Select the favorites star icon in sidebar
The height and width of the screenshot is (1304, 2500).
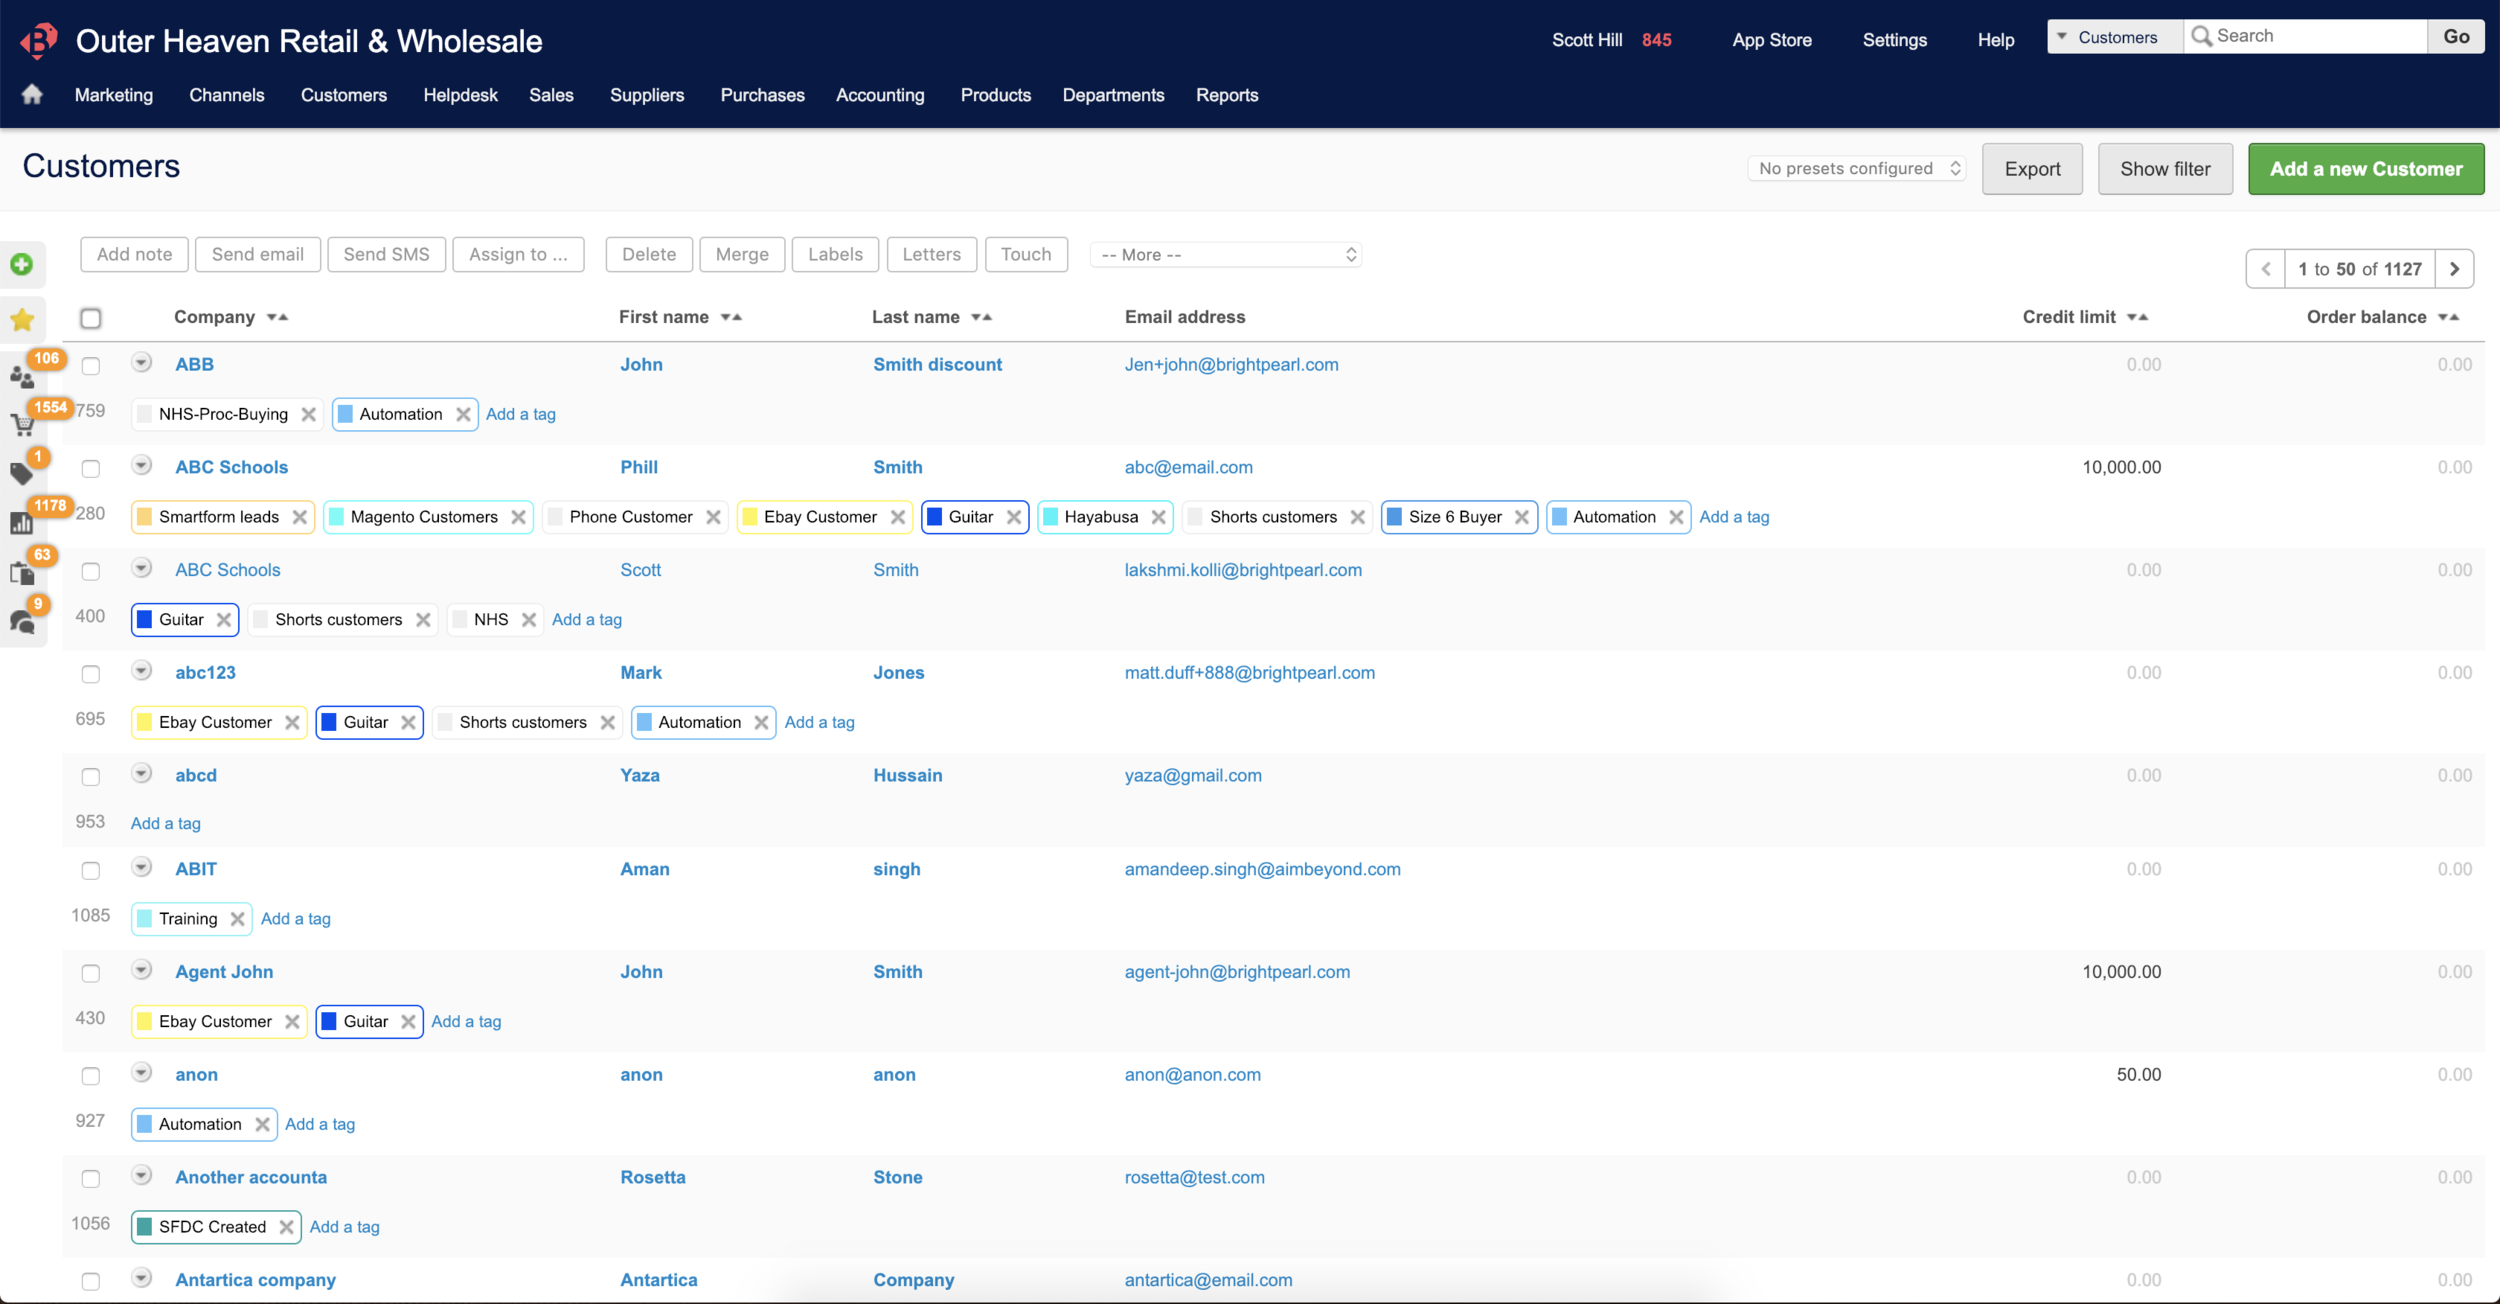tap(22, 319)
